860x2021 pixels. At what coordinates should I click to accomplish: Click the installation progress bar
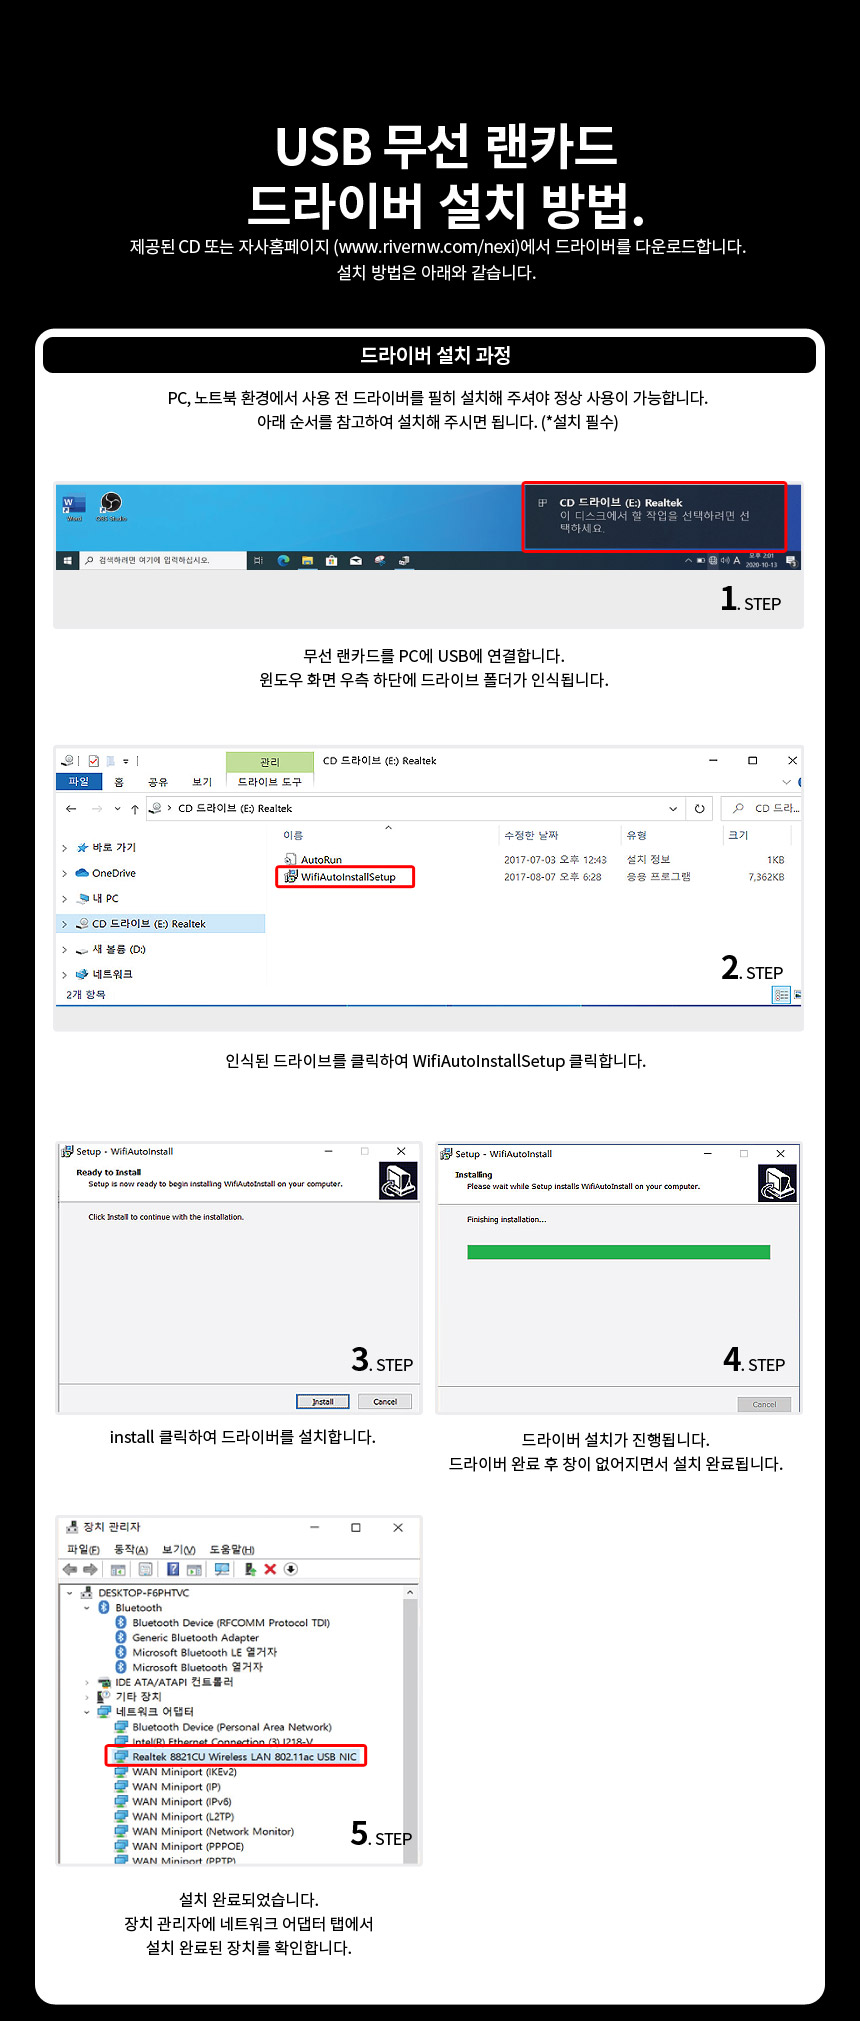pos(618,1252)
